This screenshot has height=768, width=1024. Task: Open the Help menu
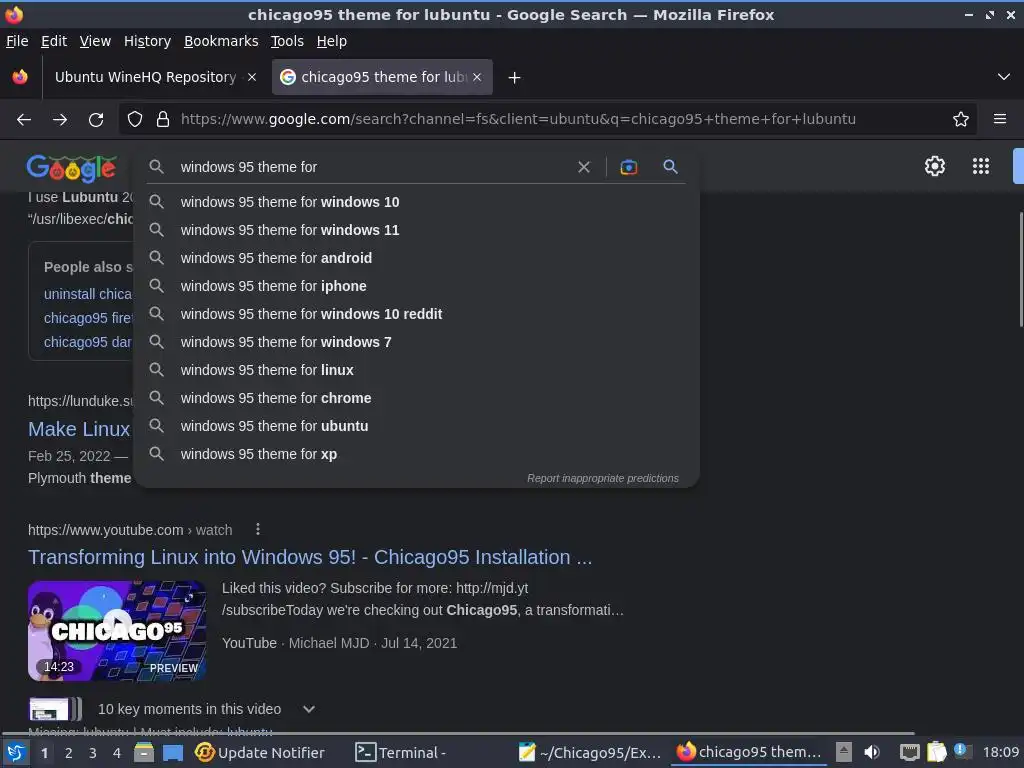pyautogui.click(x=331, y=41)
